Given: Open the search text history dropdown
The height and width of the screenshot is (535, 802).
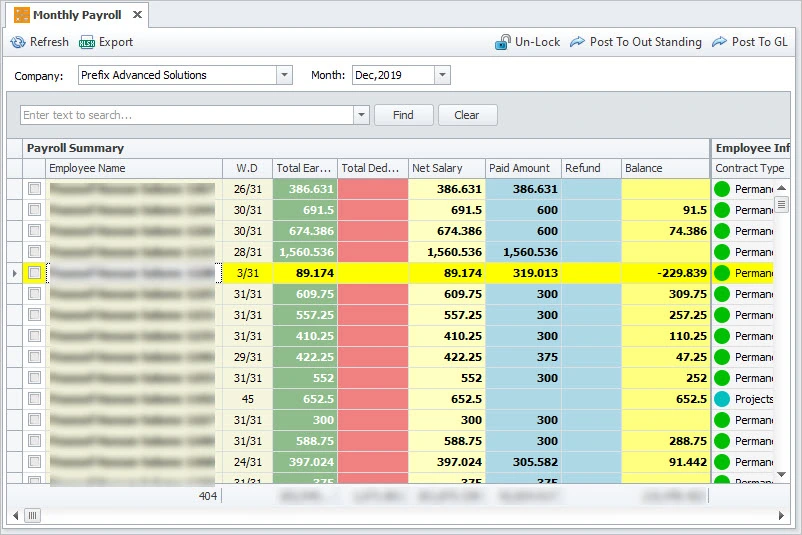Looking at the screenshot, I should (x=361, y=115).
